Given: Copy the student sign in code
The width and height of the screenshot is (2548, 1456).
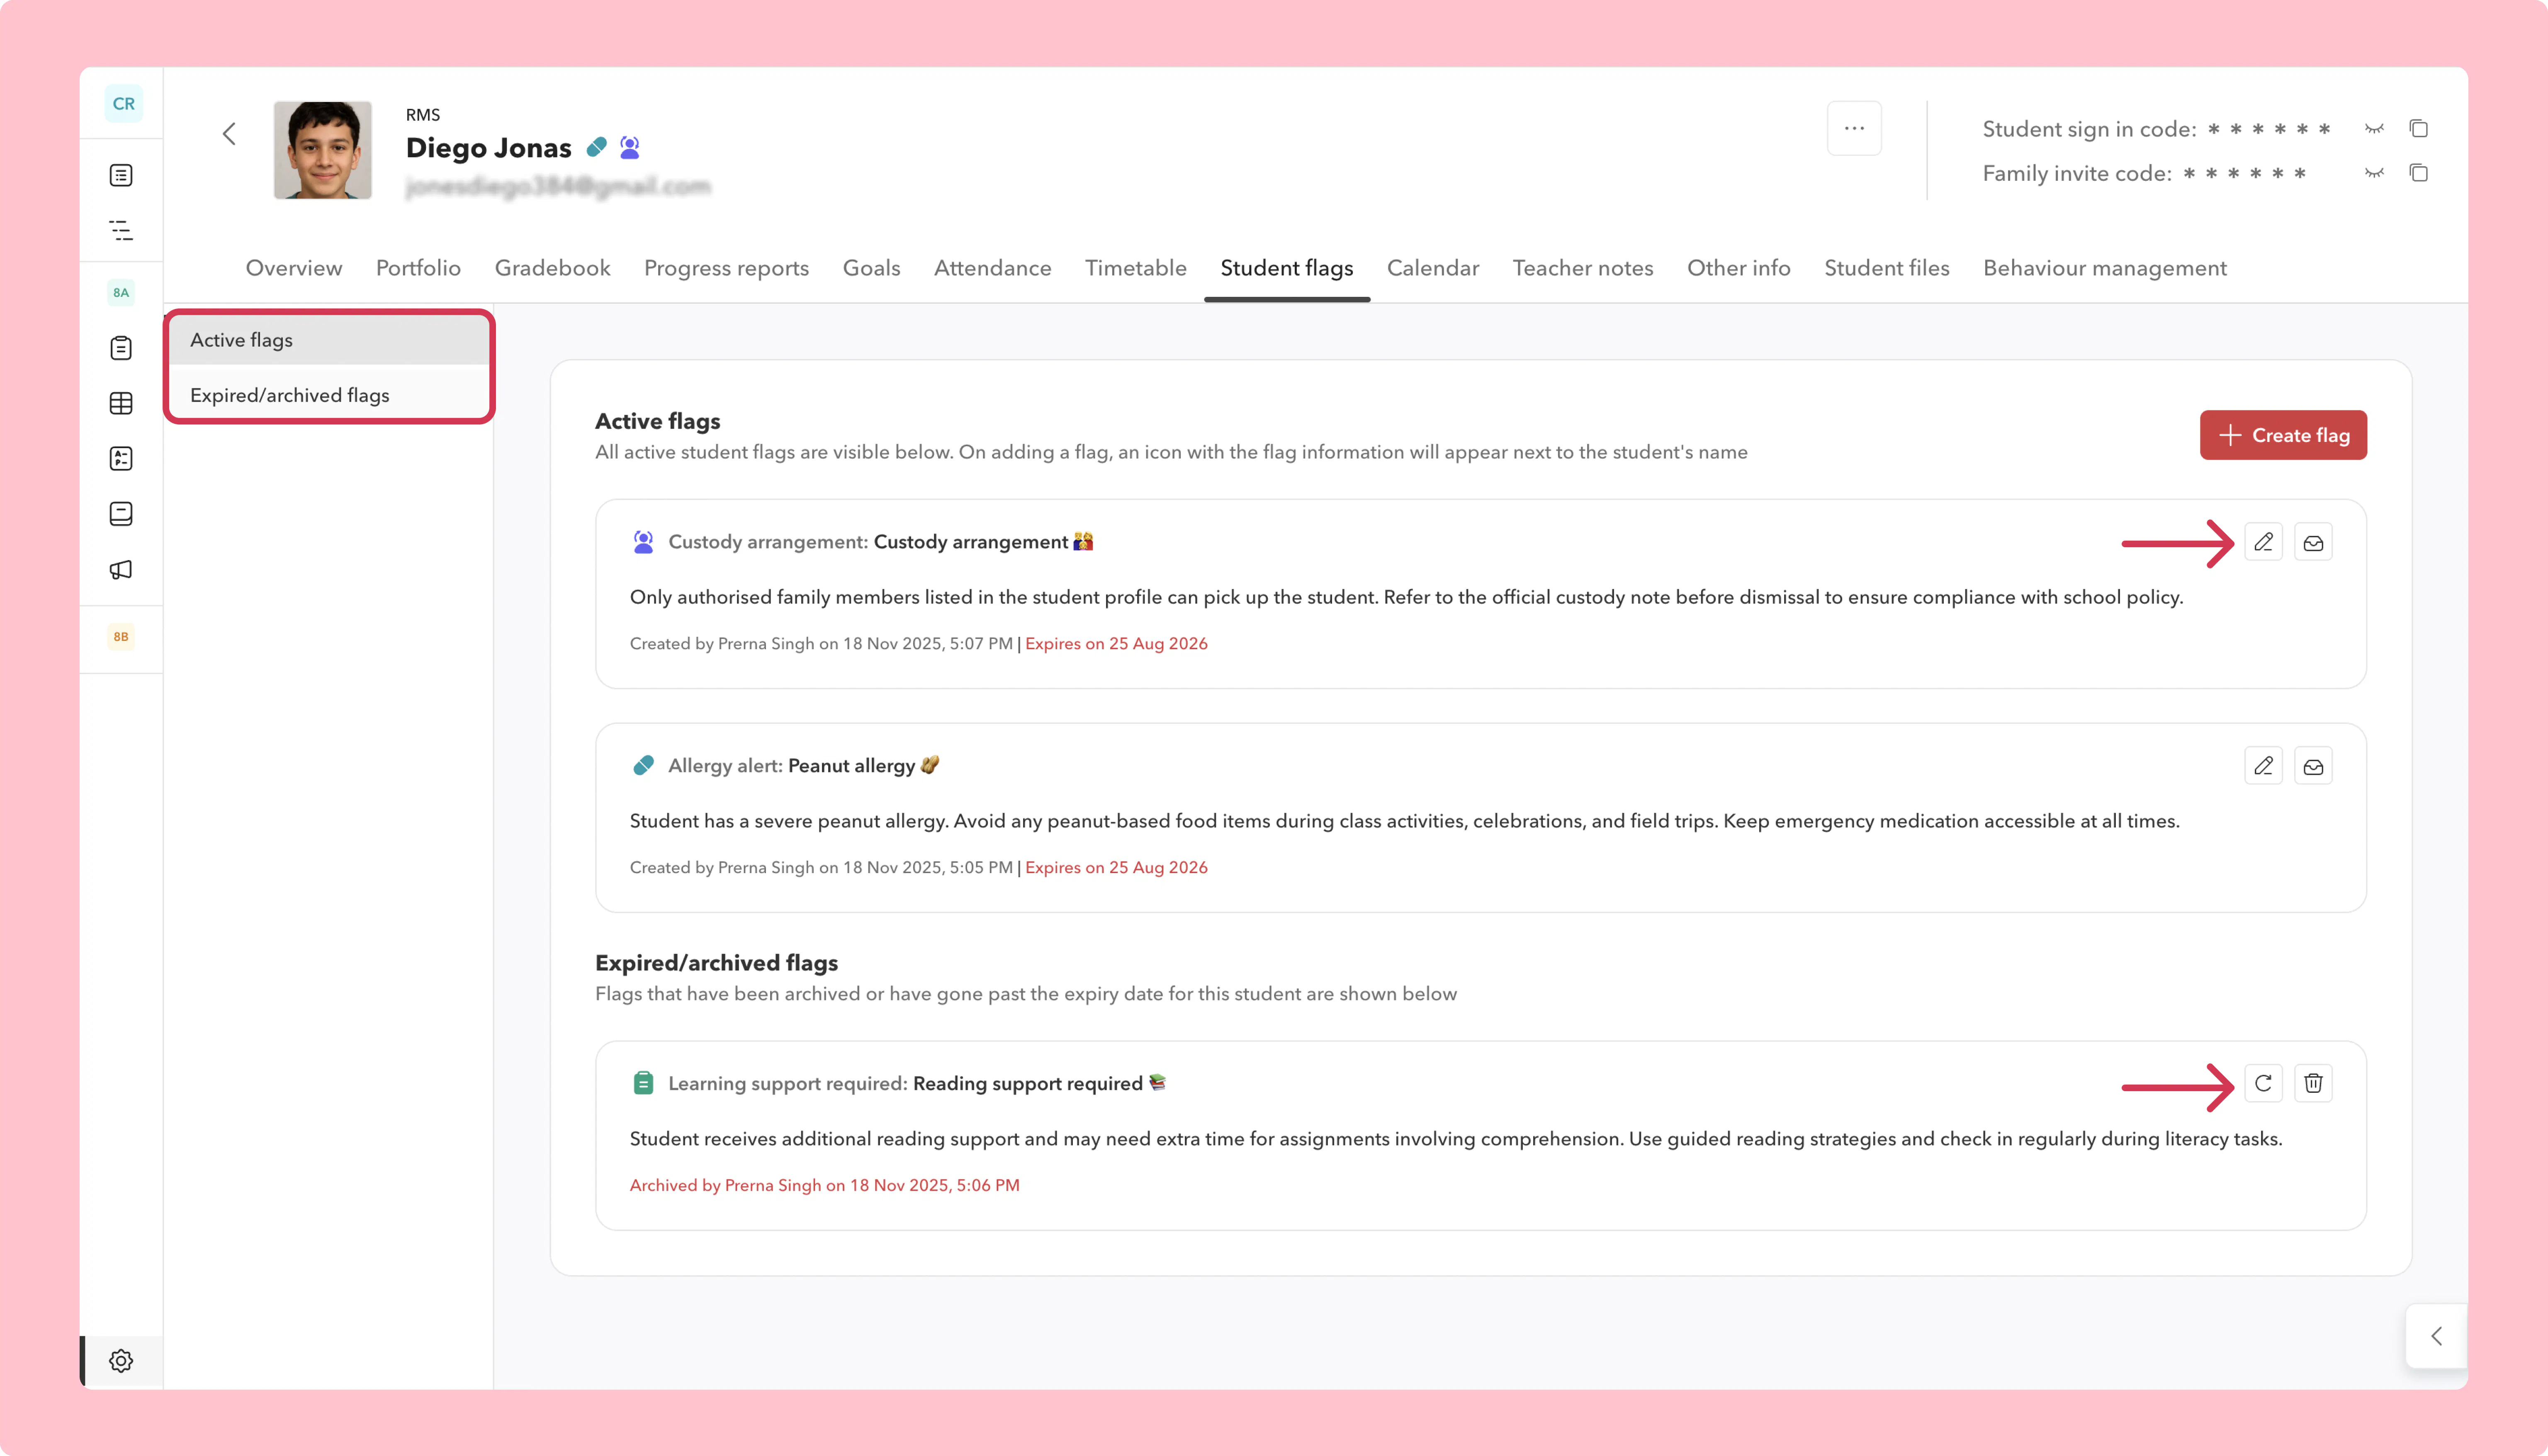Looking at the screenshot, I should coord(2418,128).
